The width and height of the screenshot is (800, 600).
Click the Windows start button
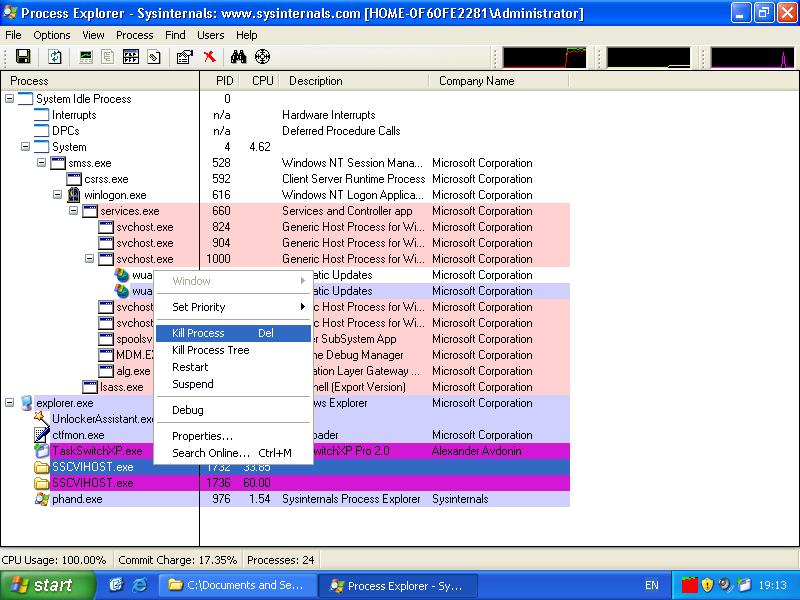pos(47,585)
